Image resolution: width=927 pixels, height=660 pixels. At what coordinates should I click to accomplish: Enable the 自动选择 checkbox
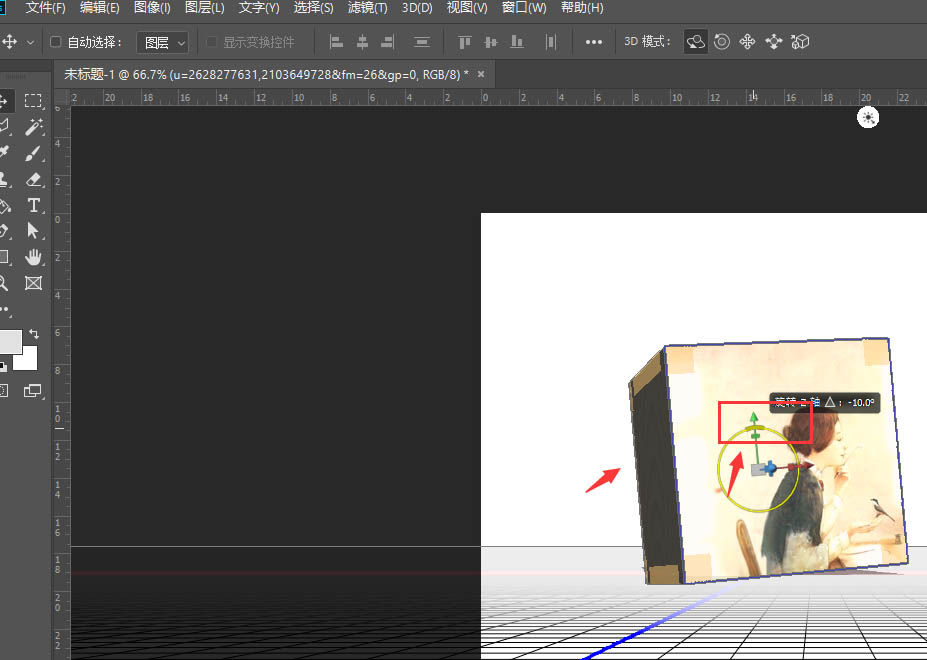[55, 42]
